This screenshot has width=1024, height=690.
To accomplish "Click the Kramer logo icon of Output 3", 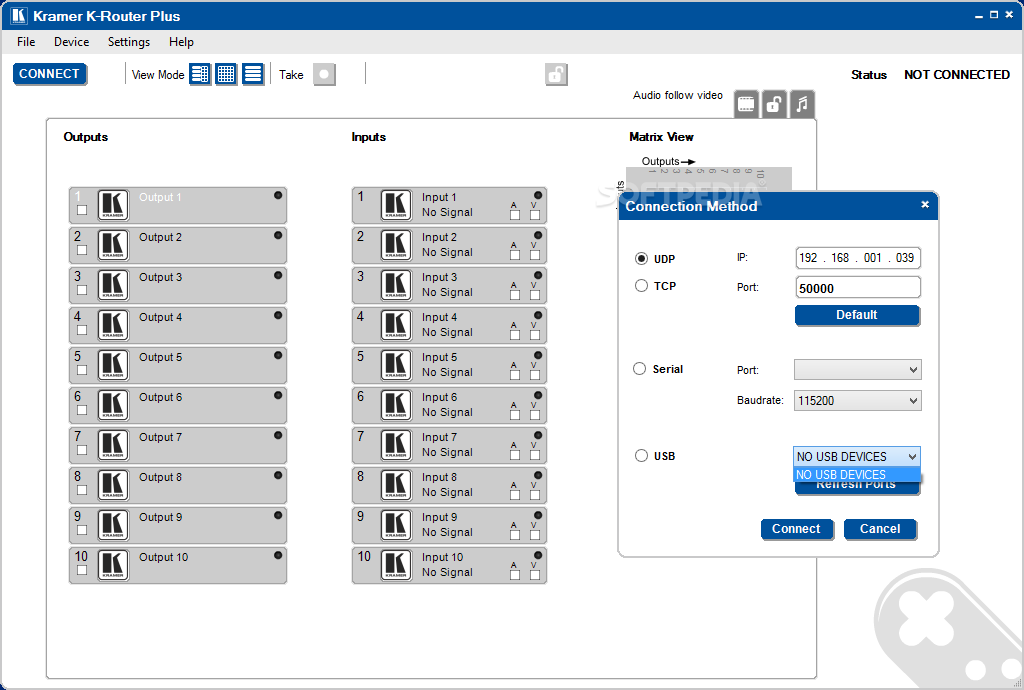I will (x=113, y=285).
